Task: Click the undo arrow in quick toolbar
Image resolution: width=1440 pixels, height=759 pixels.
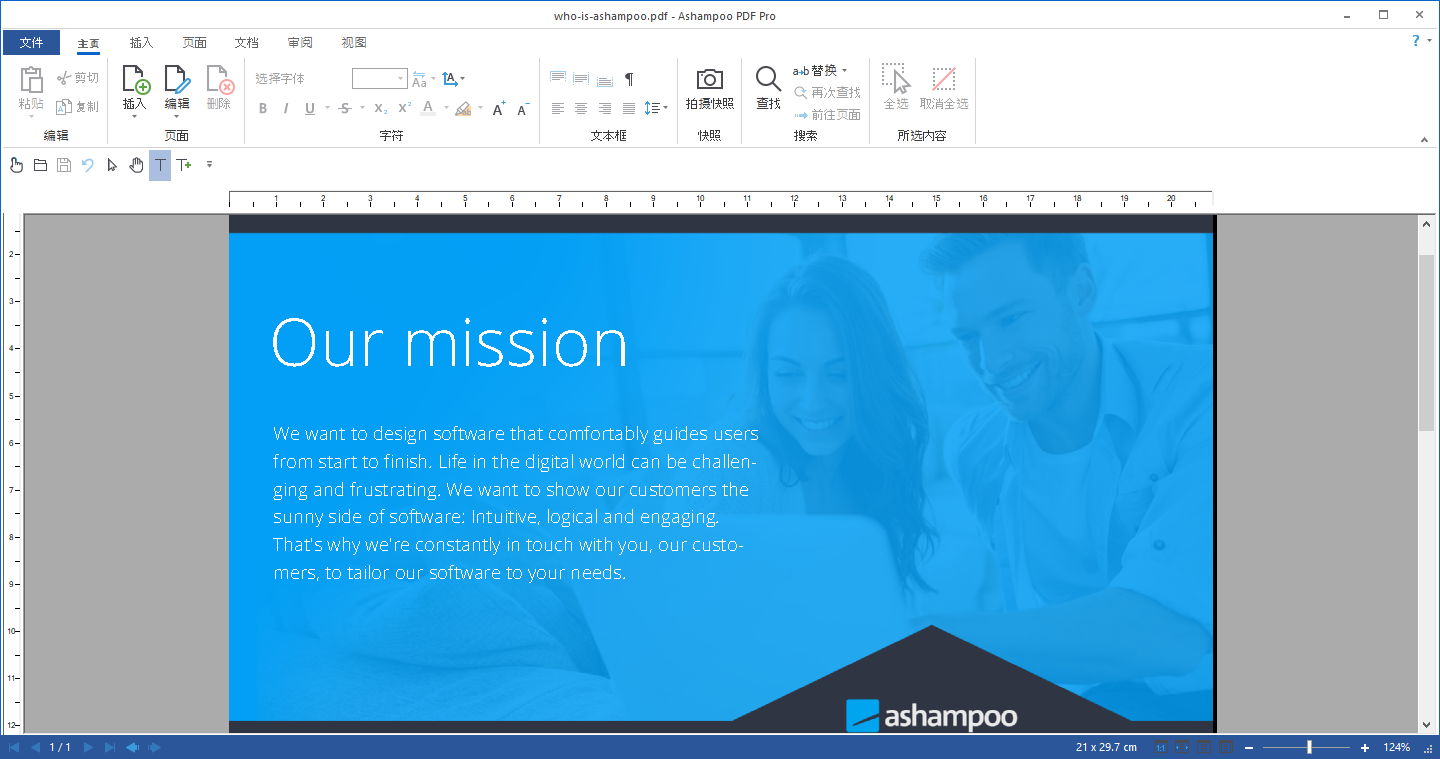Action: 88,165
